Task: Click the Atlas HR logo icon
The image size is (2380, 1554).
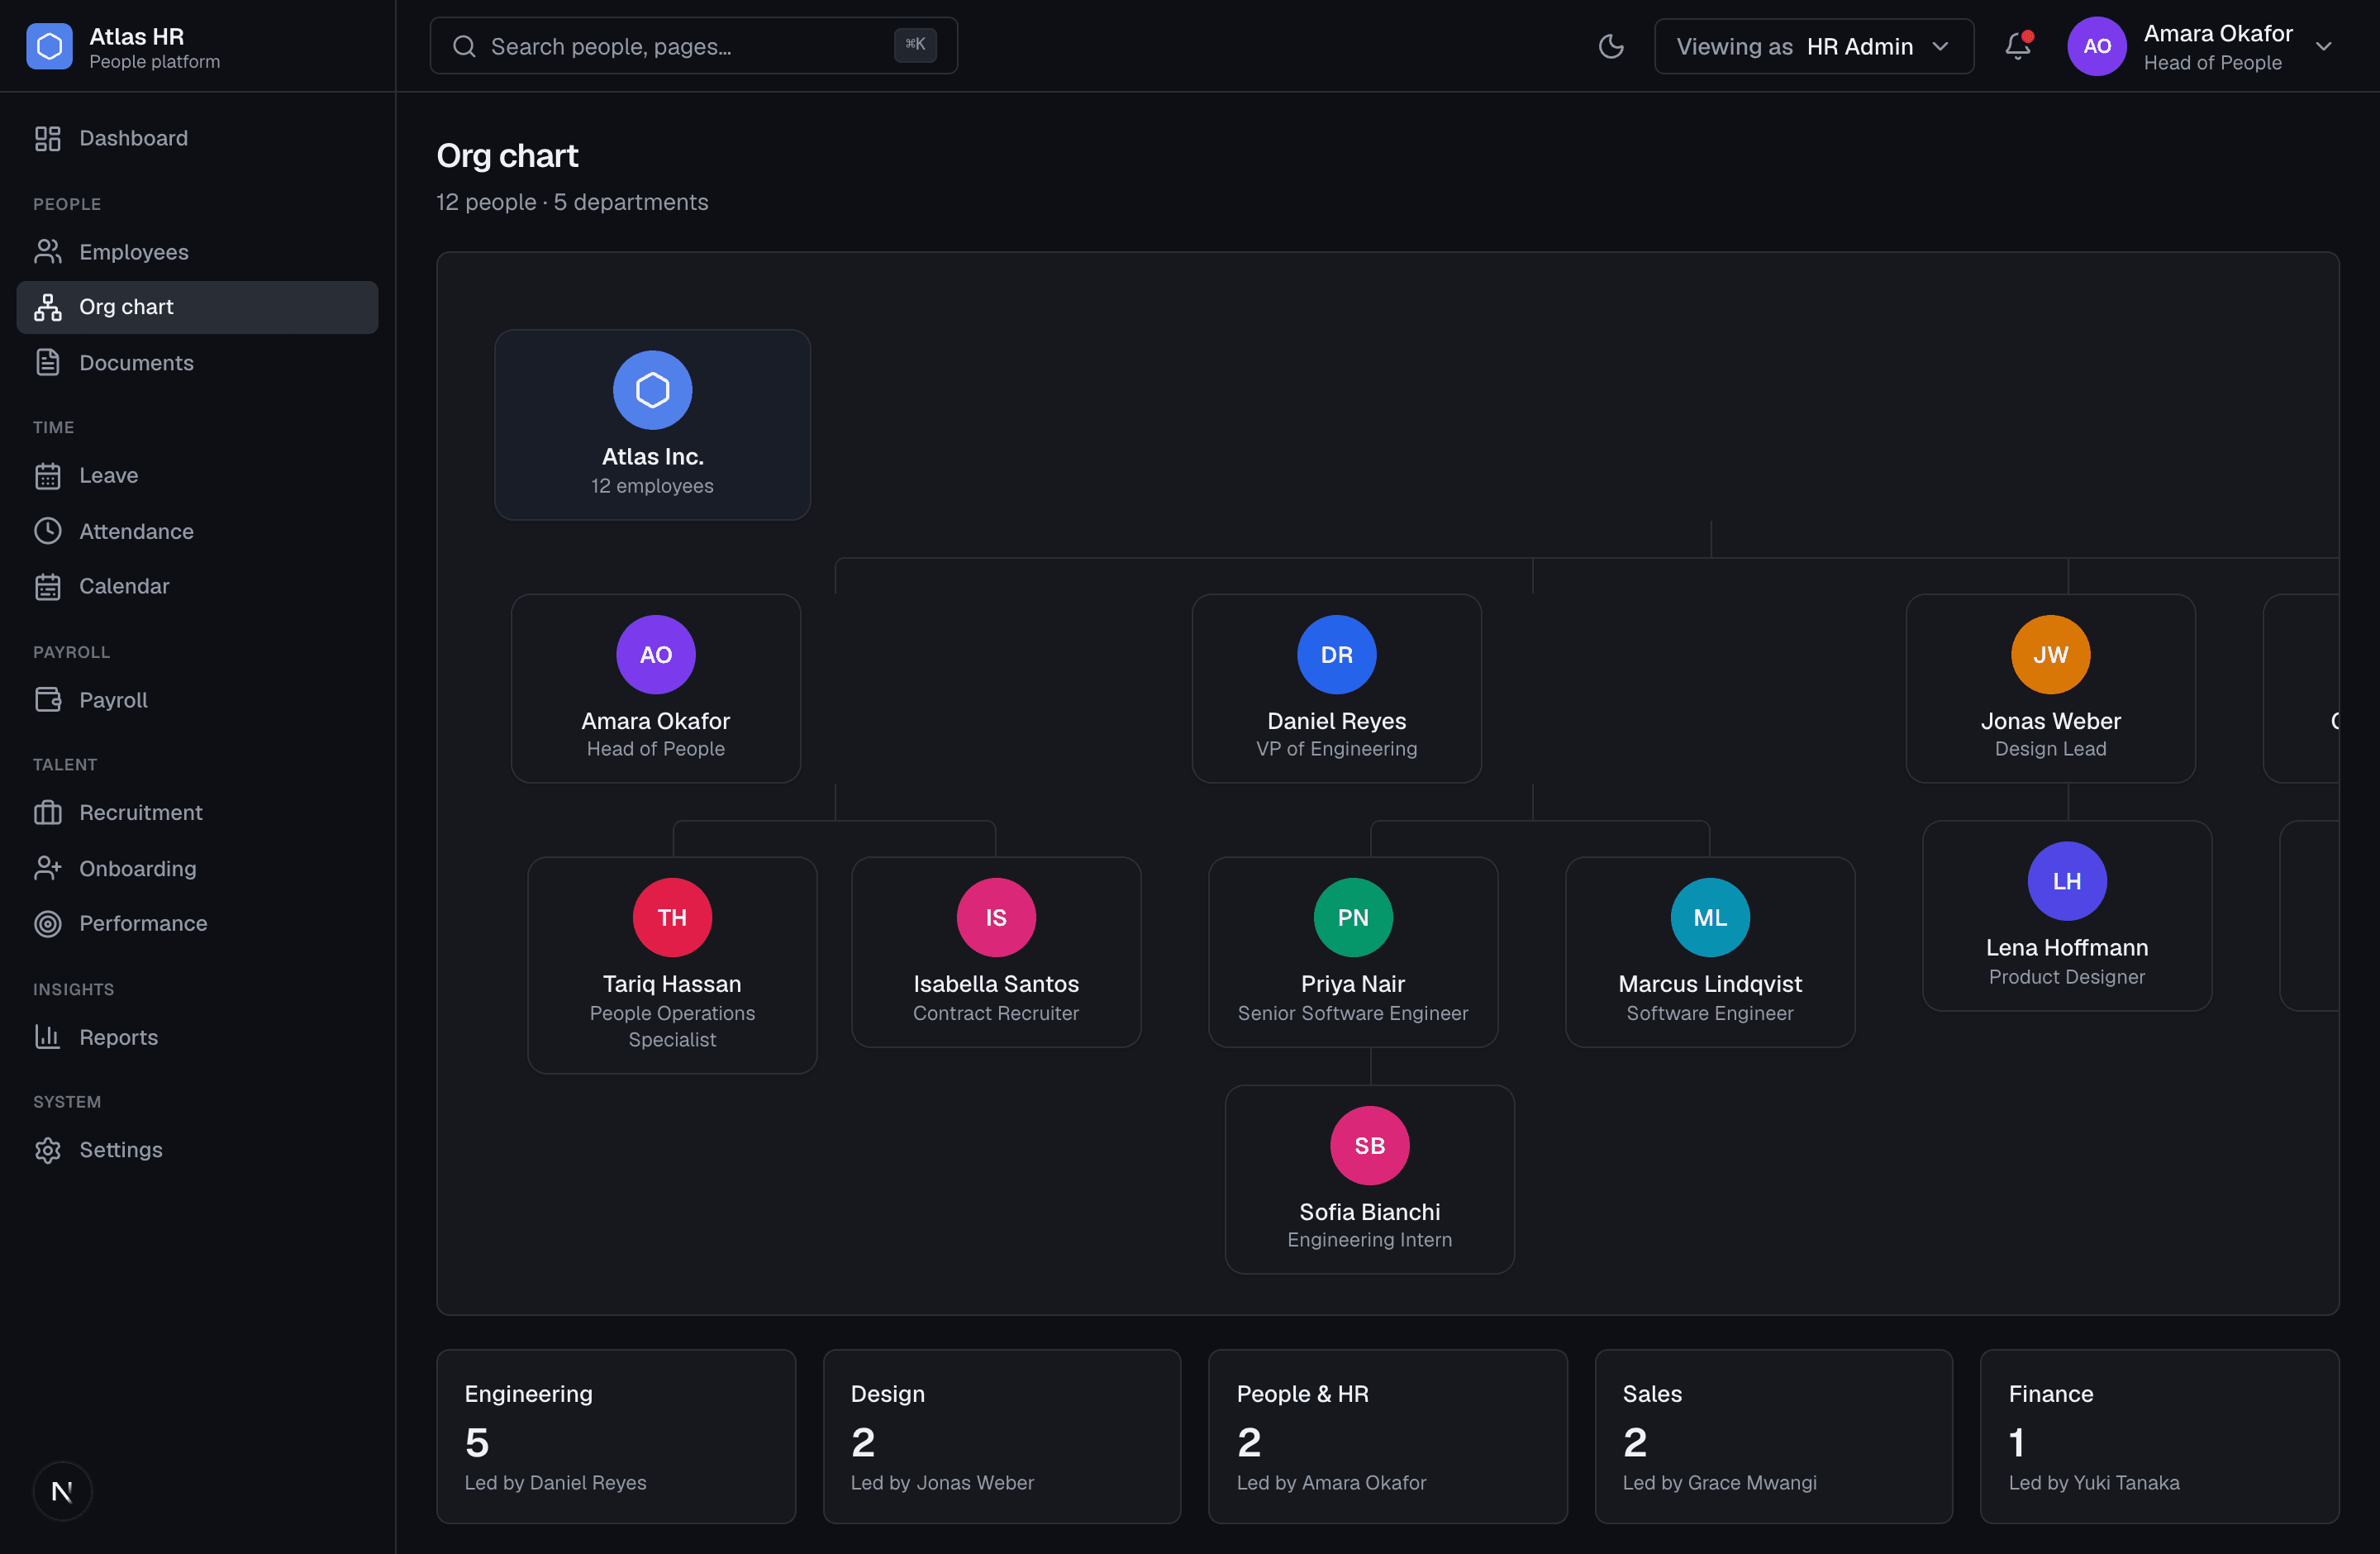Action: click(x=49, y=46)
